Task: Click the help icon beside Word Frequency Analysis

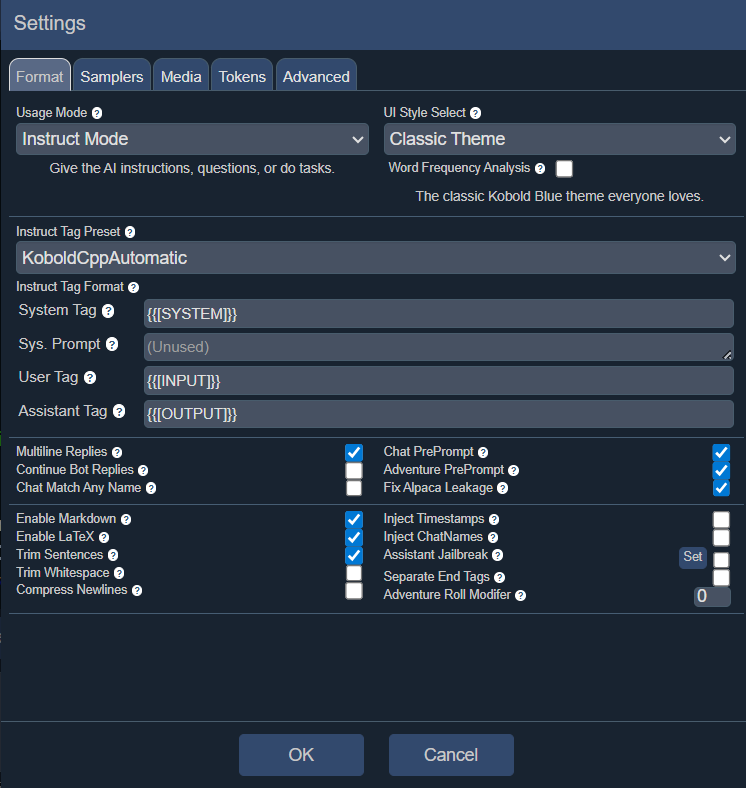Action: click(x=540, y=169)
